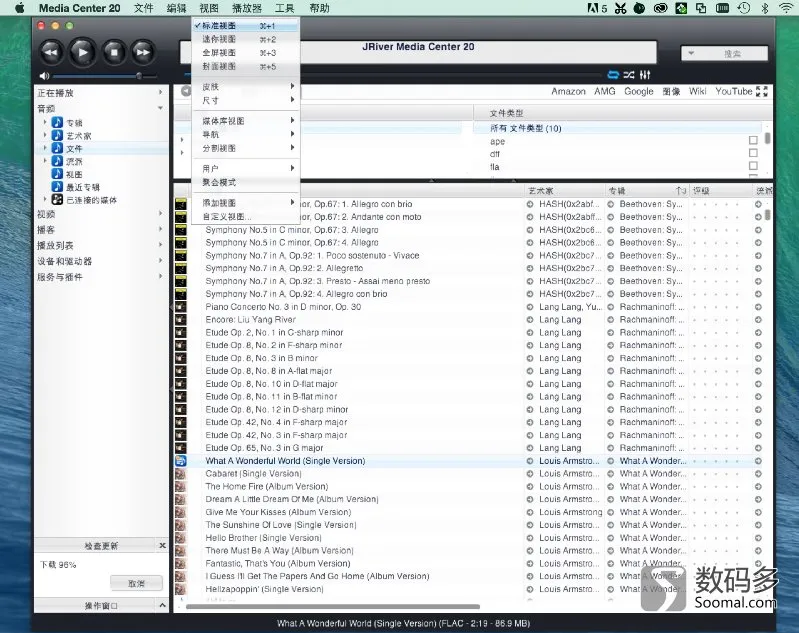Expand the 专辑 tree node arrow
Image resolution: width=799 pixels, height=633 pixels.
click(45, 122)
